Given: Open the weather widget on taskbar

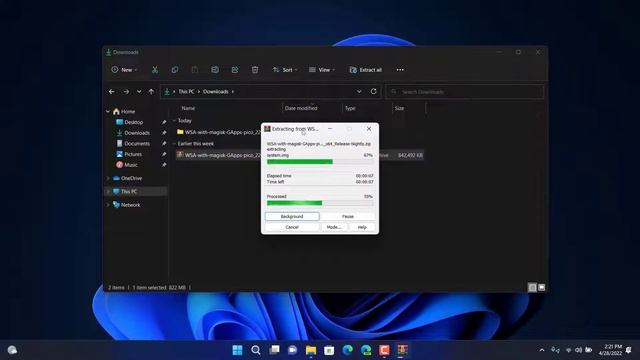Looking at the screenshot, I should tap(12, 350).
